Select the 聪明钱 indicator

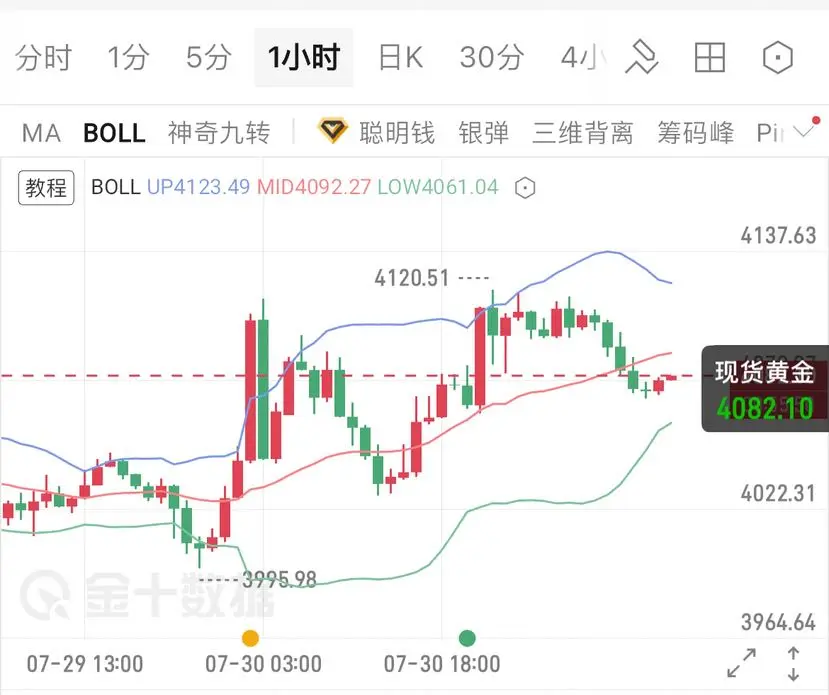[x=397, y=133]
